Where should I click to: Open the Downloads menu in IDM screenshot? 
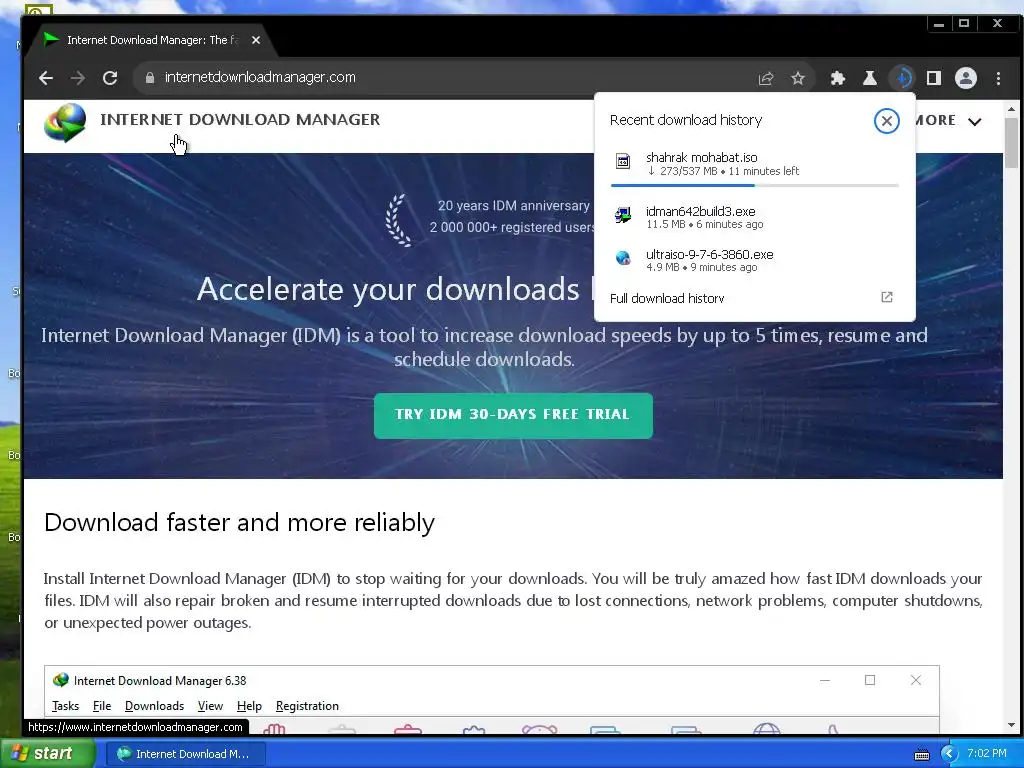[x=154, y=706]
